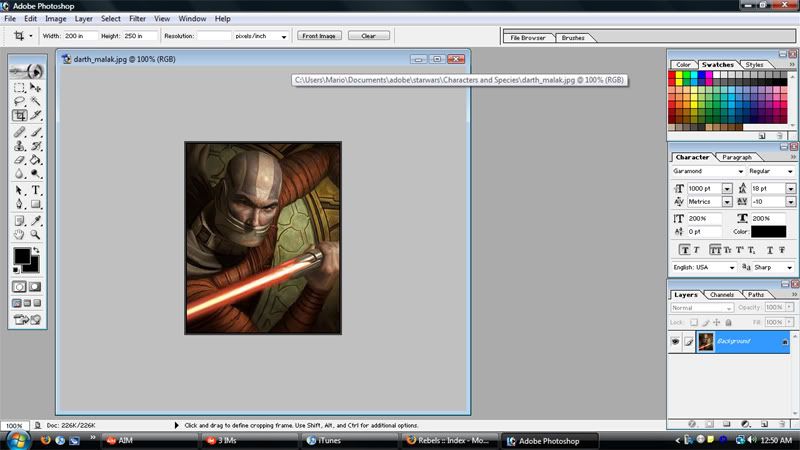Select the Brush tool
Image resolution: width=800 pixels, height=450 pixels.
click(x=35, y=132)
